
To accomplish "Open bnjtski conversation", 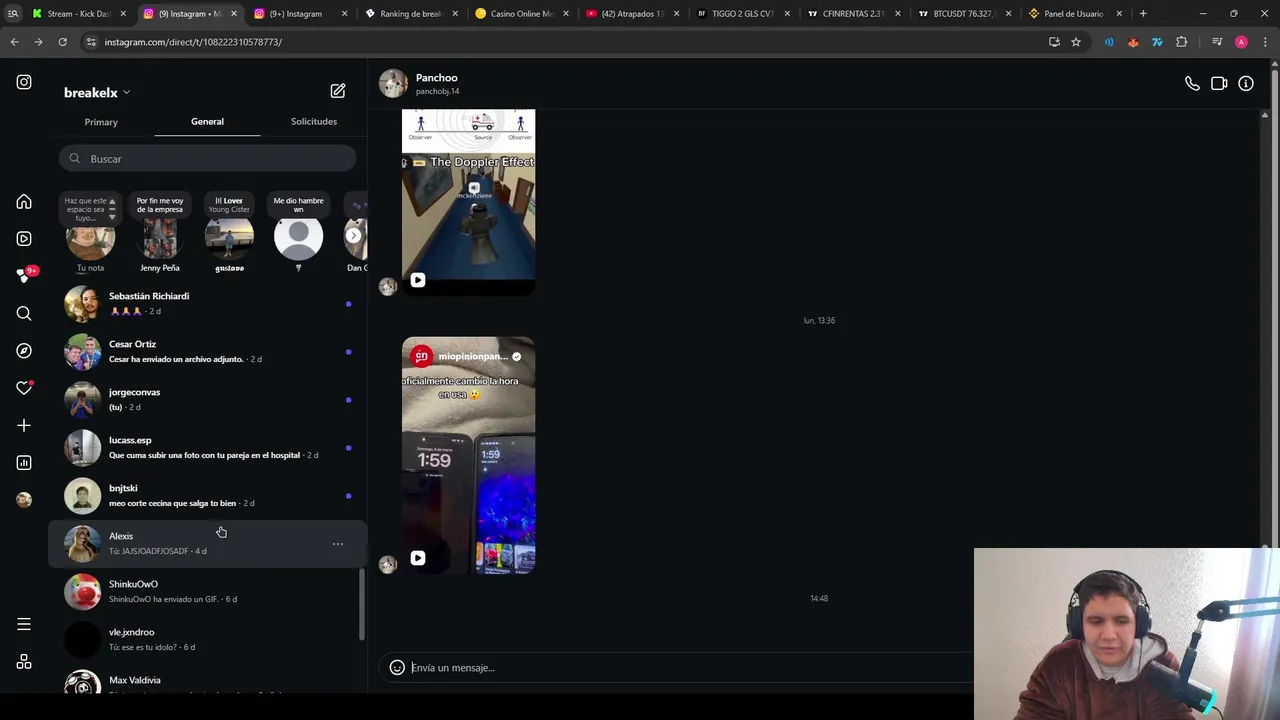I will click(207, 495).
